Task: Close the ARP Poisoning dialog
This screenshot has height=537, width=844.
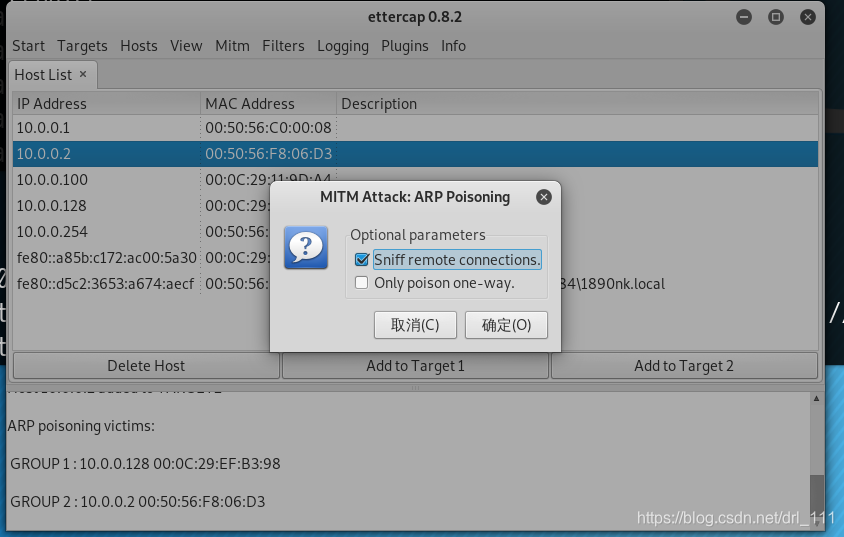Action: coord(544,197)
